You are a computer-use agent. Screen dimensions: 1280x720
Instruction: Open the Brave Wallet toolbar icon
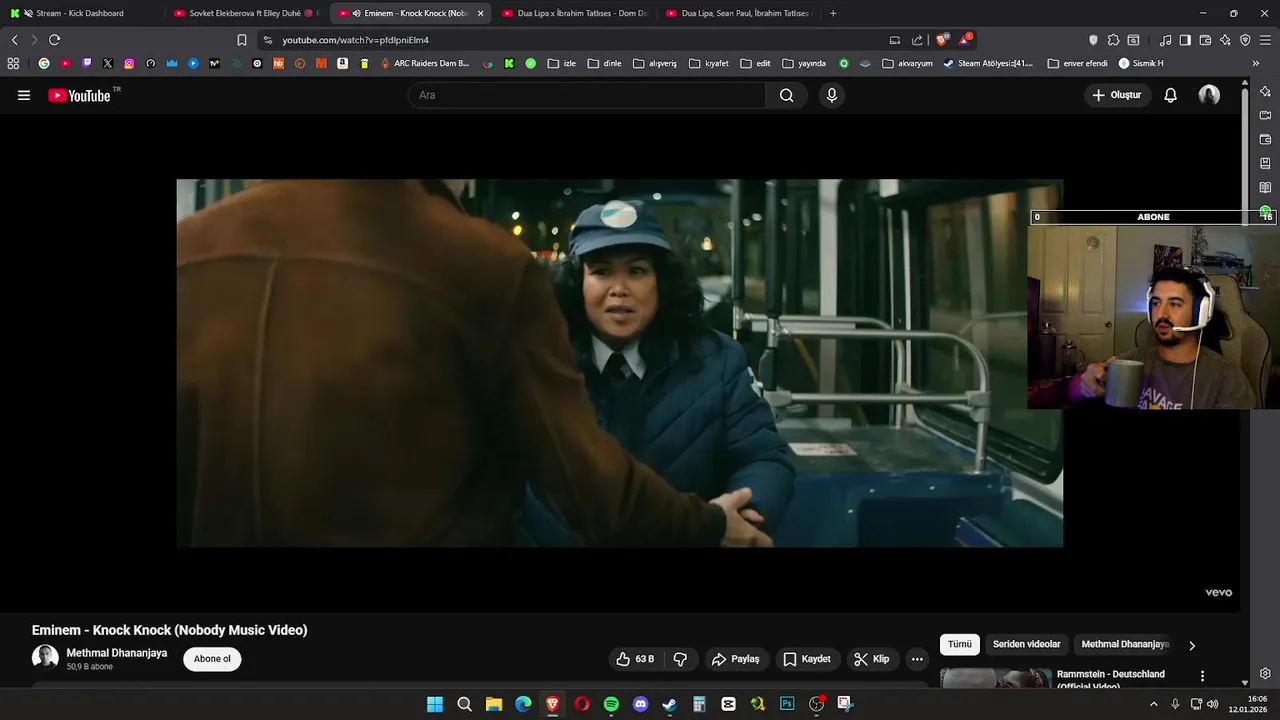(1205, 40)
